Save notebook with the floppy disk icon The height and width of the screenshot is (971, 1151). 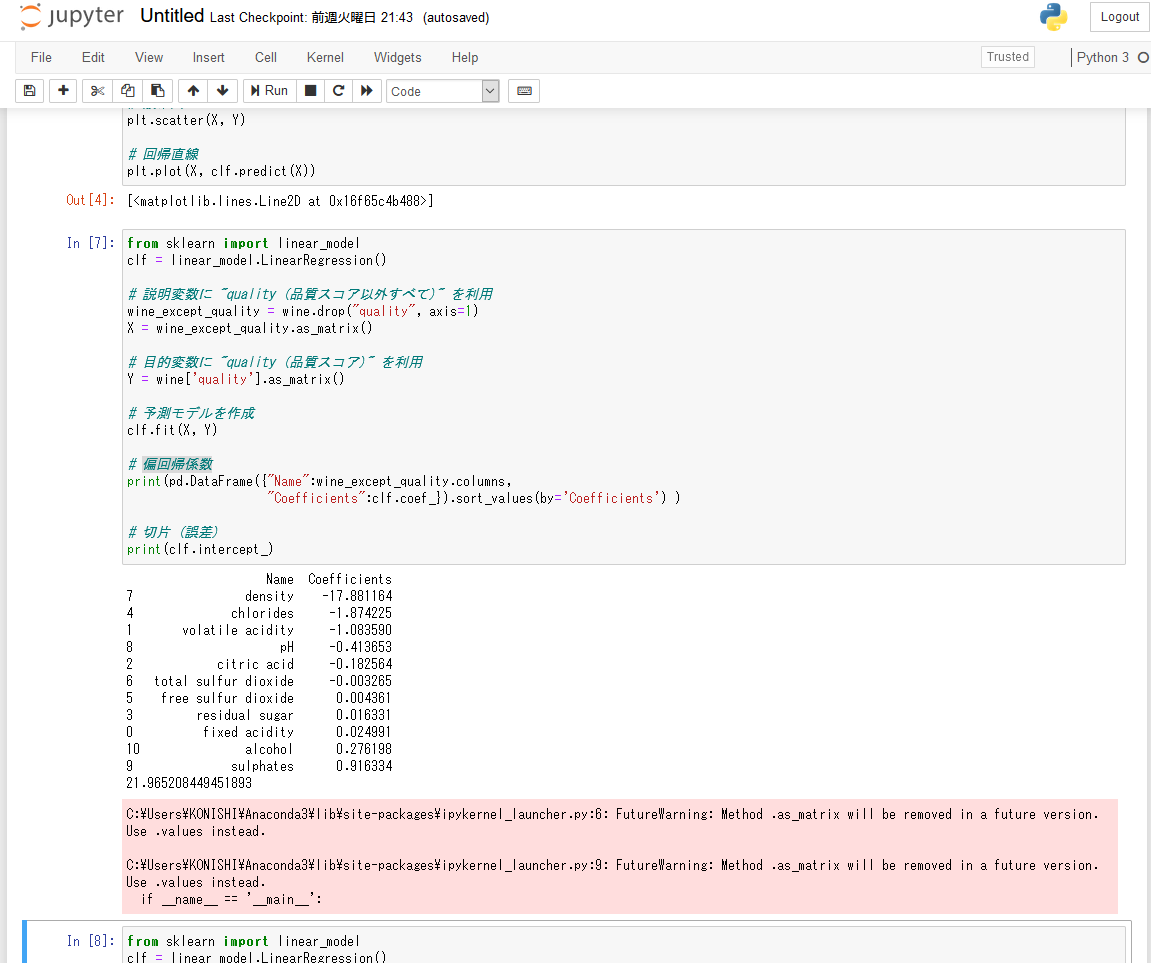click(29, 91)
